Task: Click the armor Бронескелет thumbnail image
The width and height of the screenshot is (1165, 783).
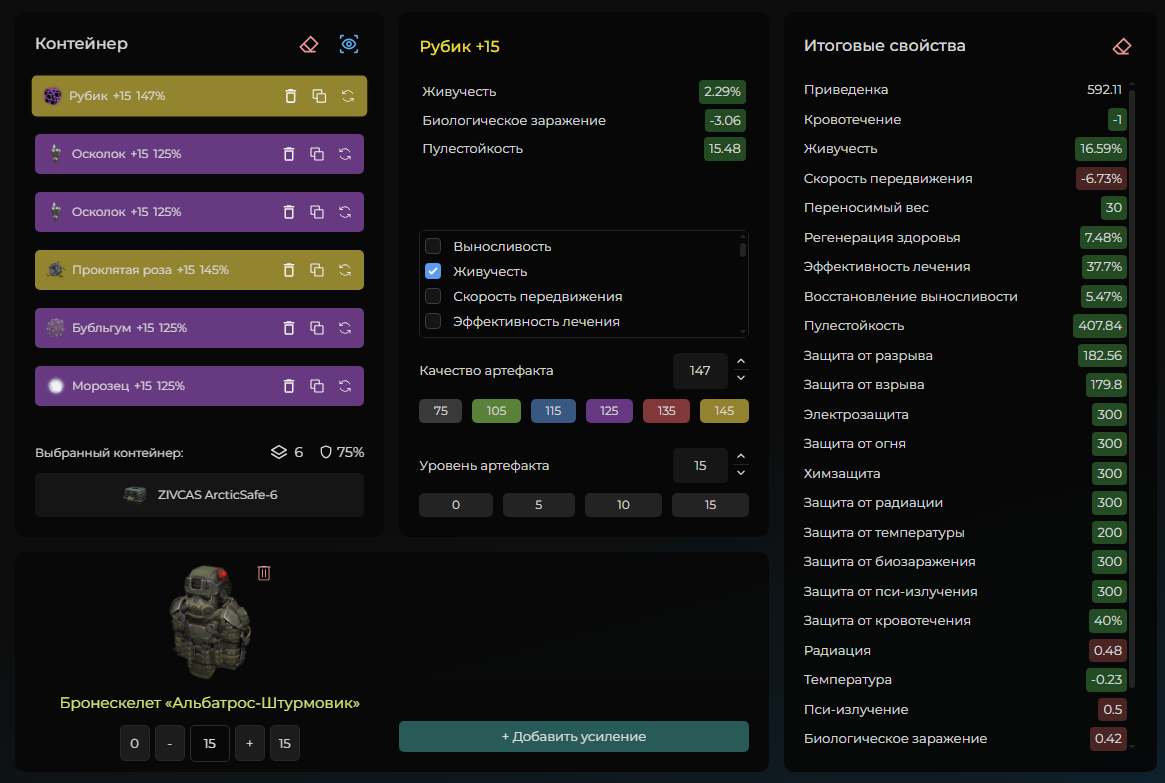Action: (210, 623)
